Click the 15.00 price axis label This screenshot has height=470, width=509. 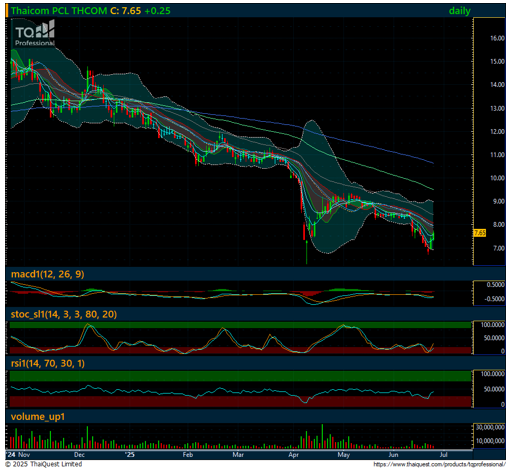click(x=497, y=62)
